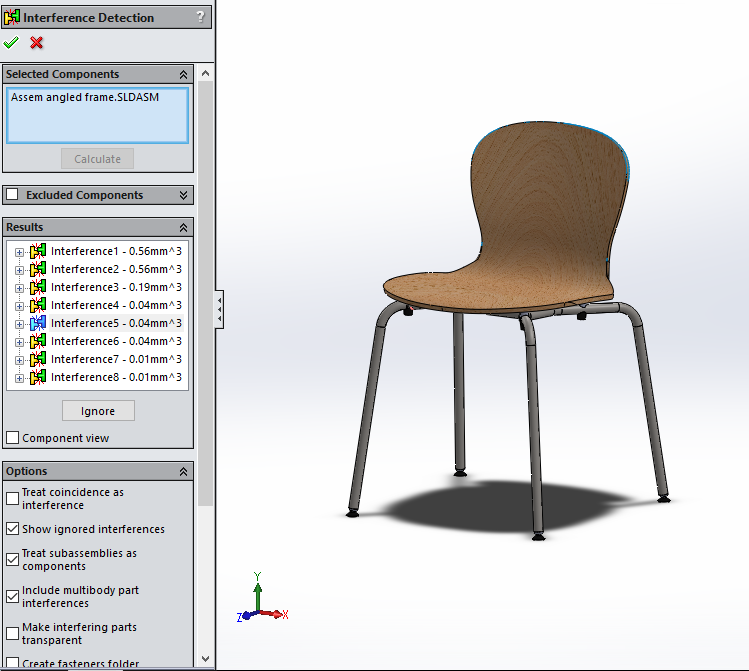Select Interference5 - 0.04mm^3 result row
The height and width of the screenshot is (671, 749).
116,323
